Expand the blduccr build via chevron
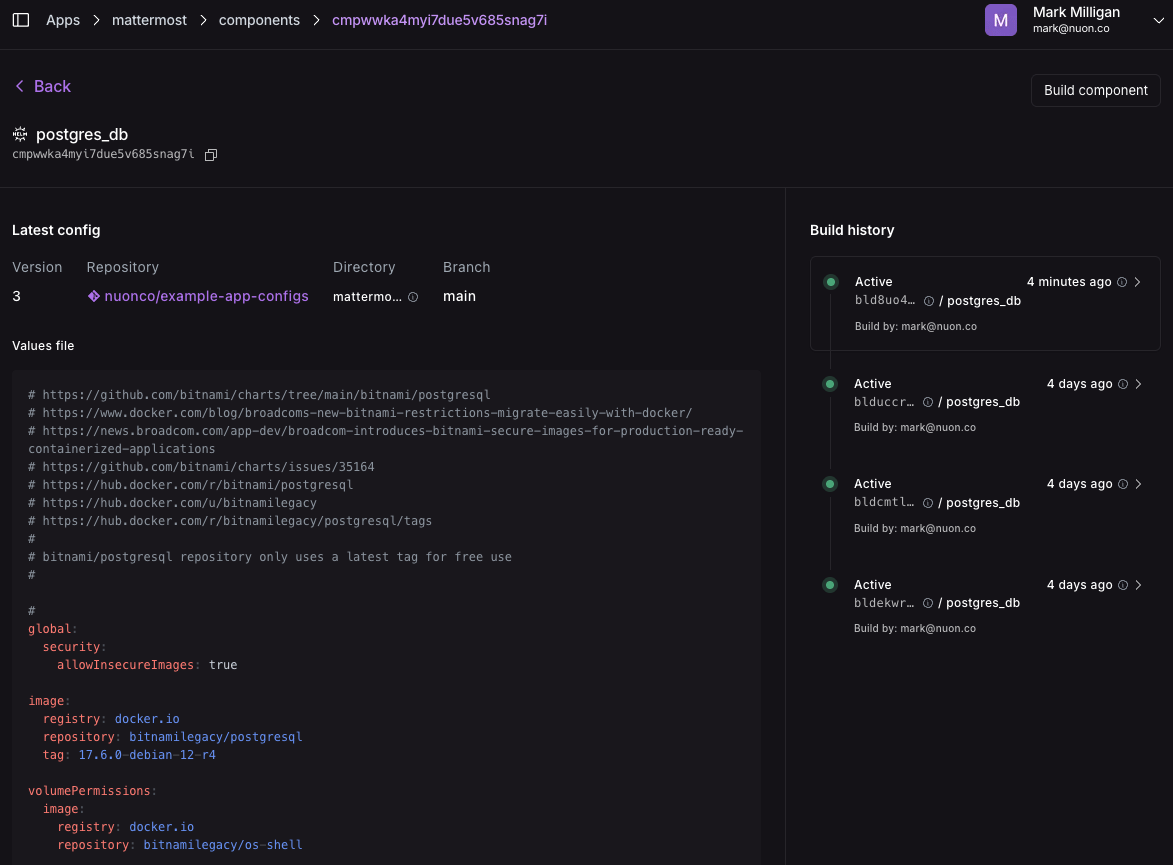 pos(1139,384)
